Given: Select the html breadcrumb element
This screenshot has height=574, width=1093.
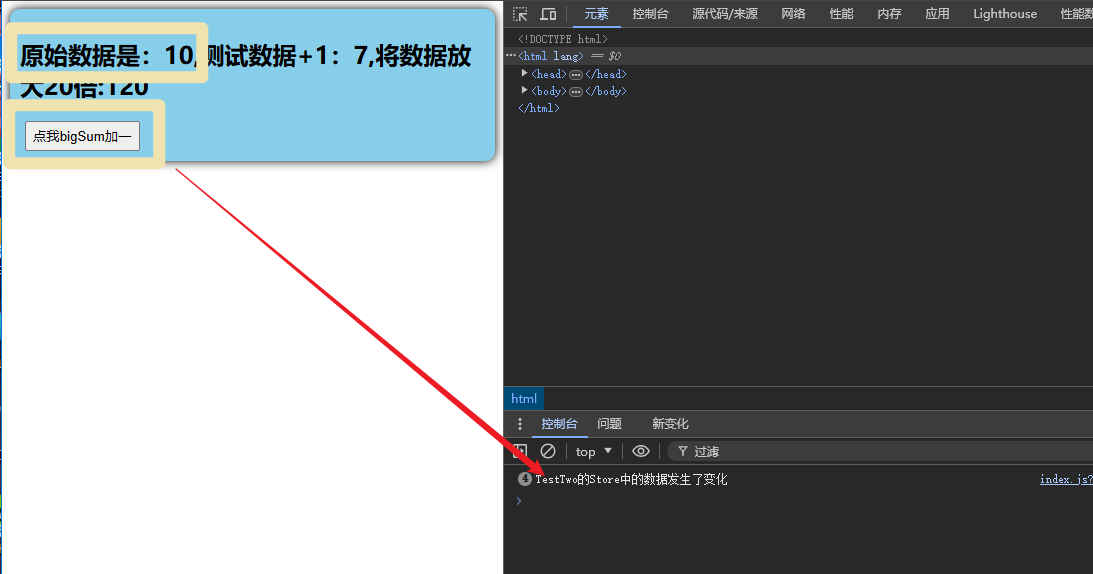Looking at the screenshot, I should pyautogui.click(x=523, y=399).
